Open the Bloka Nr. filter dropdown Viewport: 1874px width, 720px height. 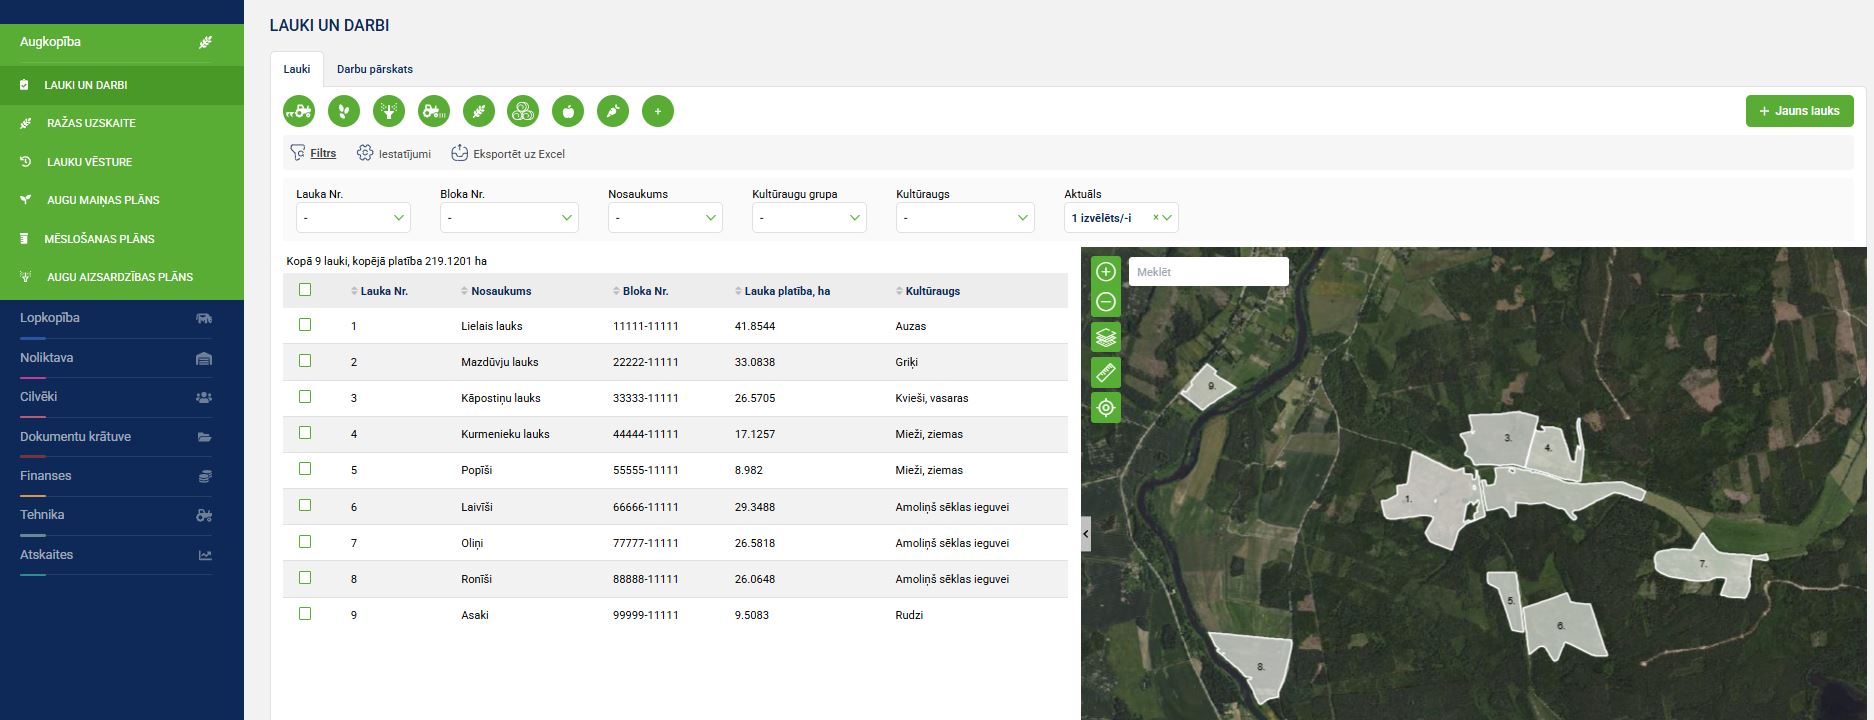pos(509,217)
